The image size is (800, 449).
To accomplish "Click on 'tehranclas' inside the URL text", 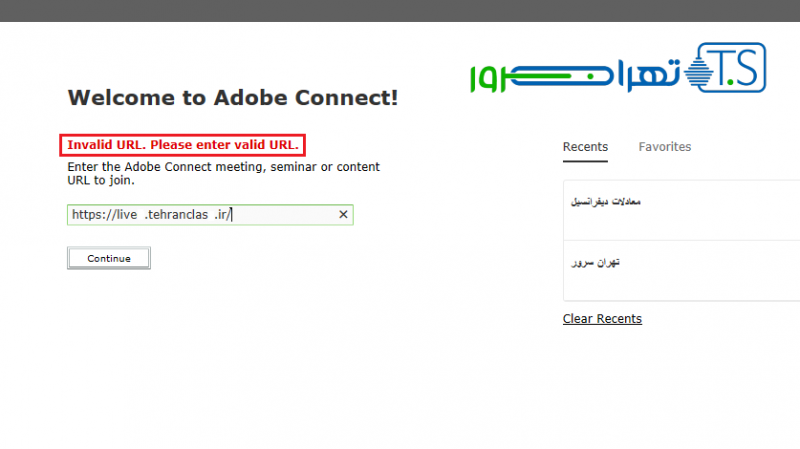I will [x=179, y=214].
